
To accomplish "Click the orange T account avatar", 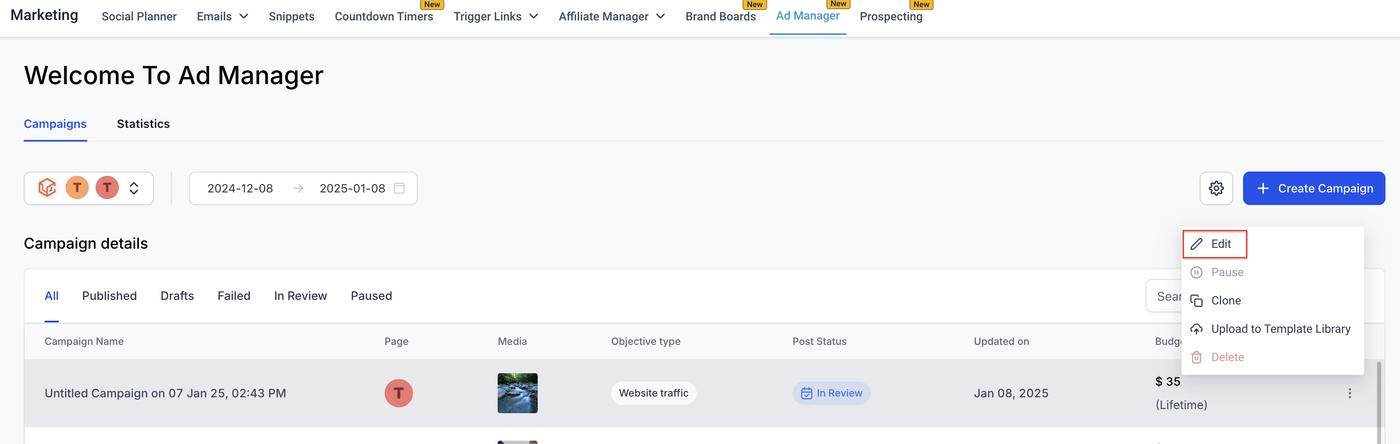I will pos(77,188).
